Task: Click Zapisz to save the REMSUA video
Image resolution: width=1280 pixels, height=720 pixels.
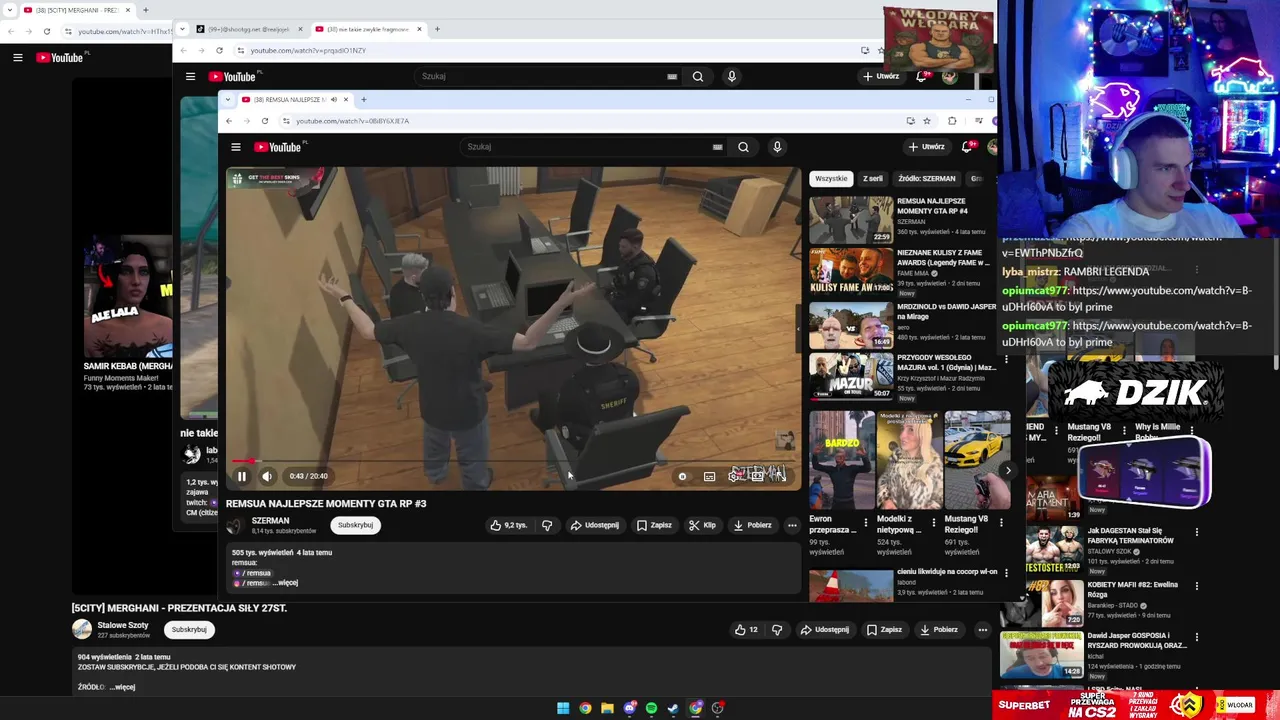Action: pos(654,525)
